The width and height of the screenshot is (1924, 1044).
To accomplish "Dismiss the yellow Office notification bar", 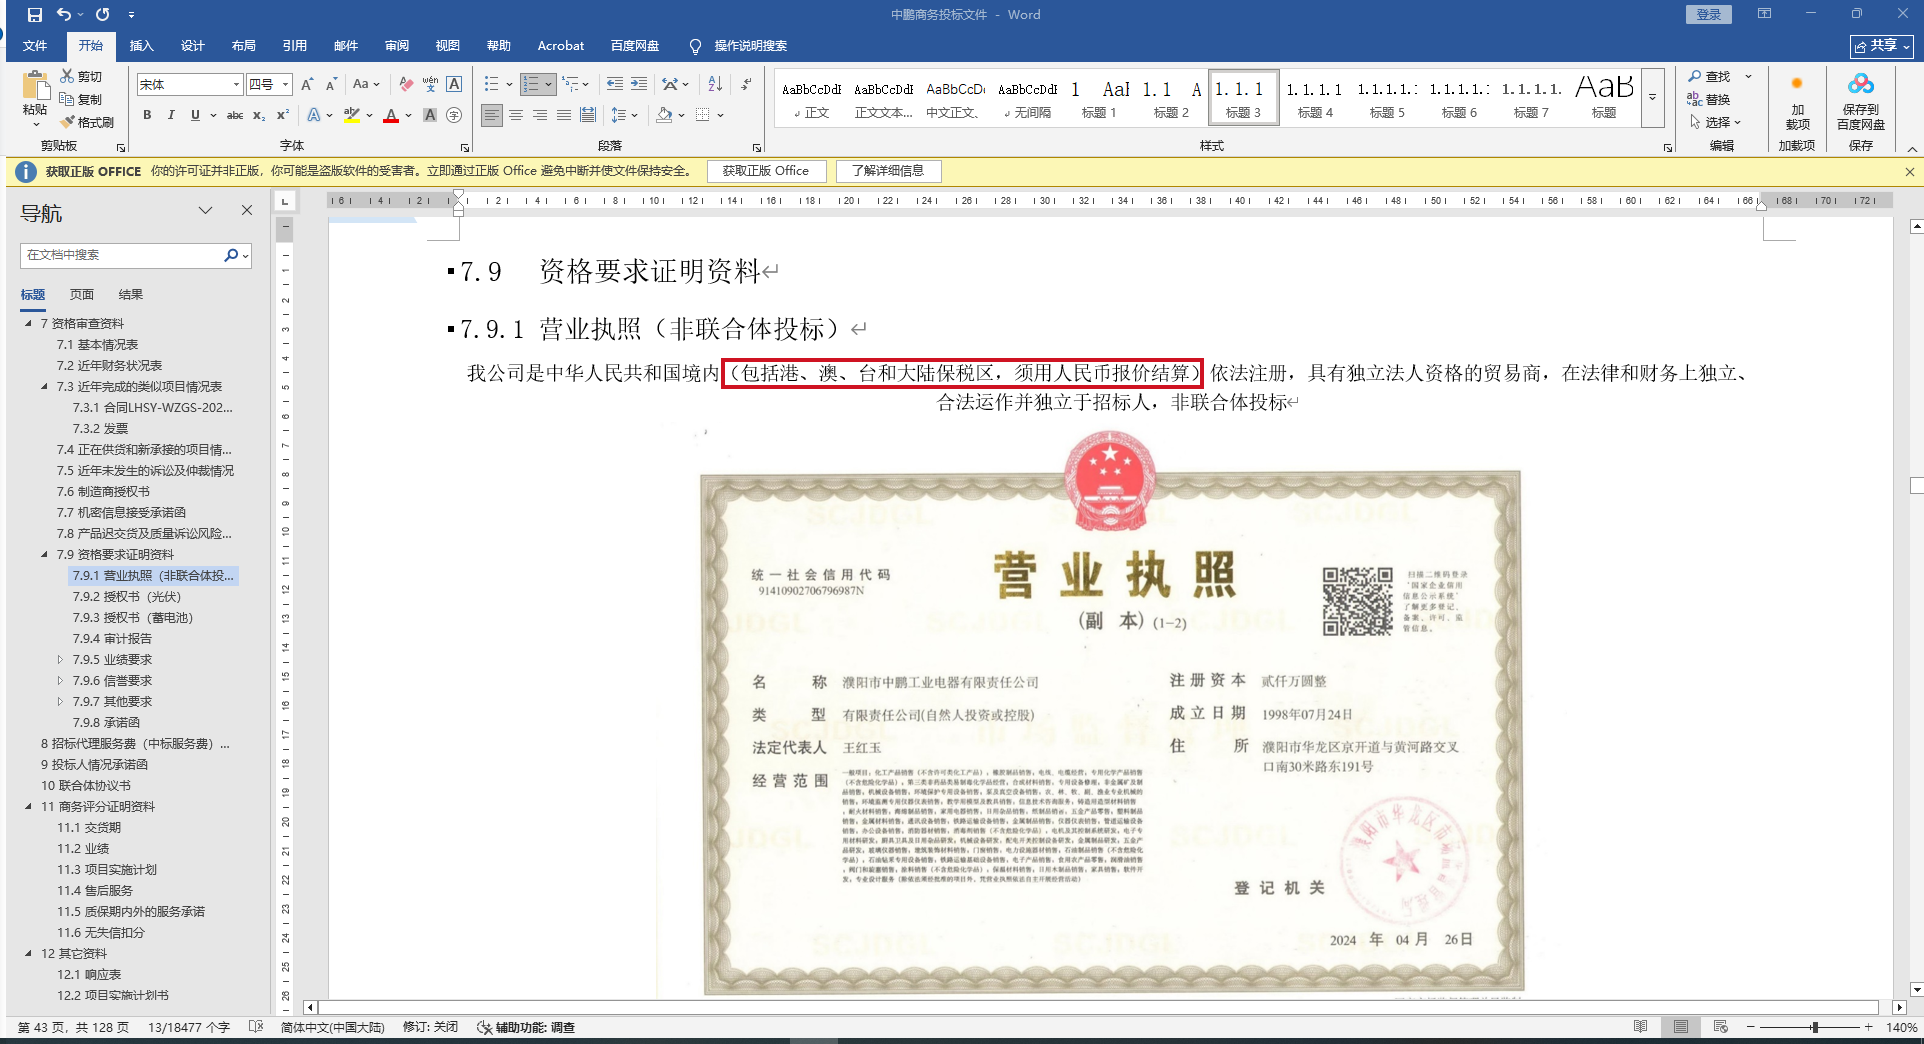I will (1910, 171).
